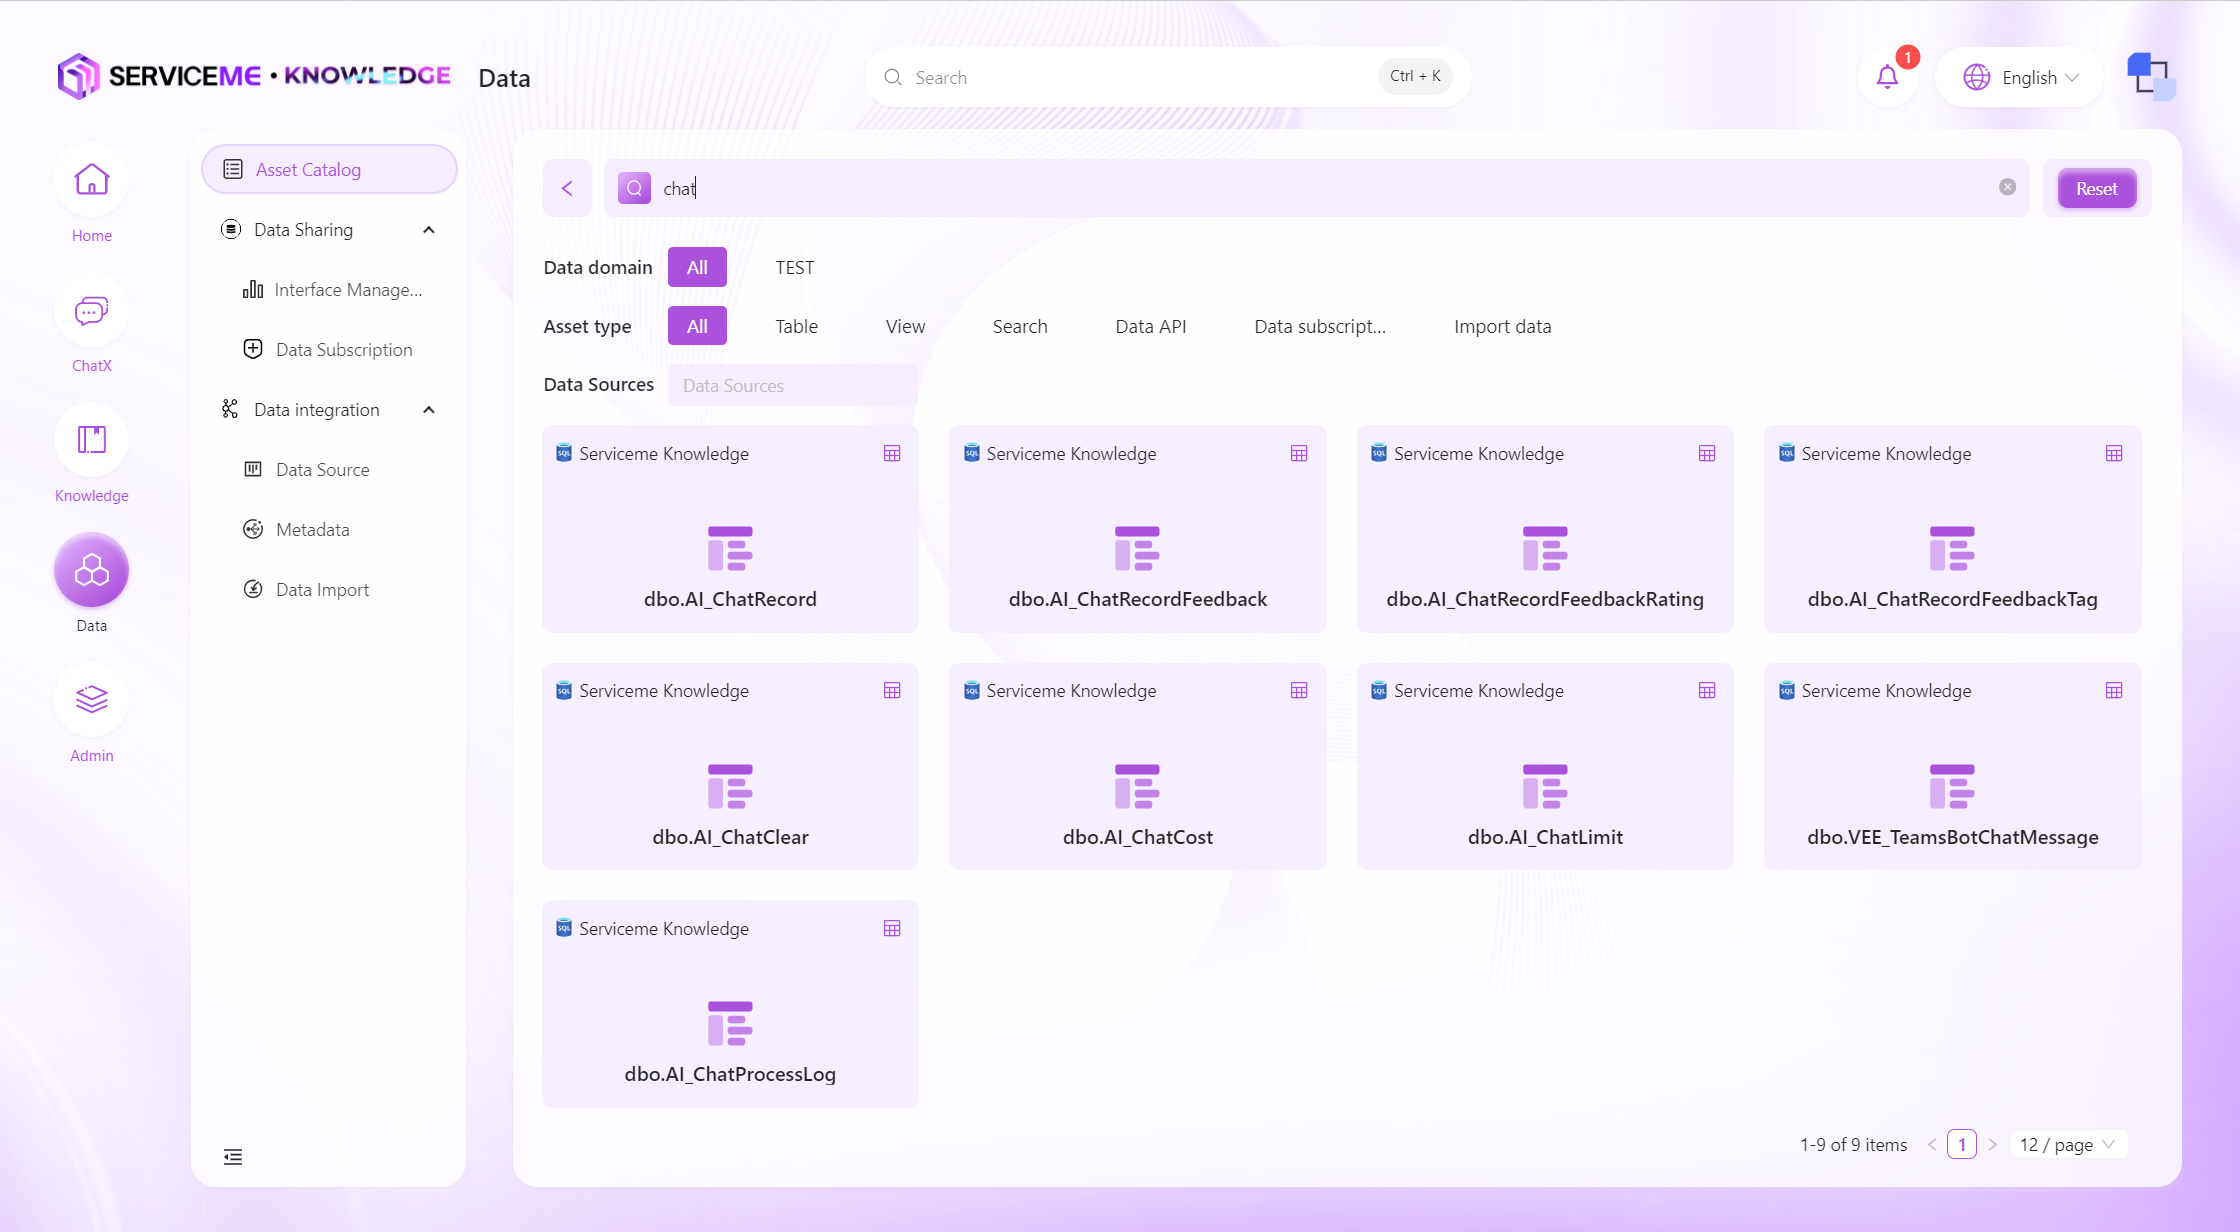Click table icon on dbo.AI_ChatRecord card

[x=892, y=454]
